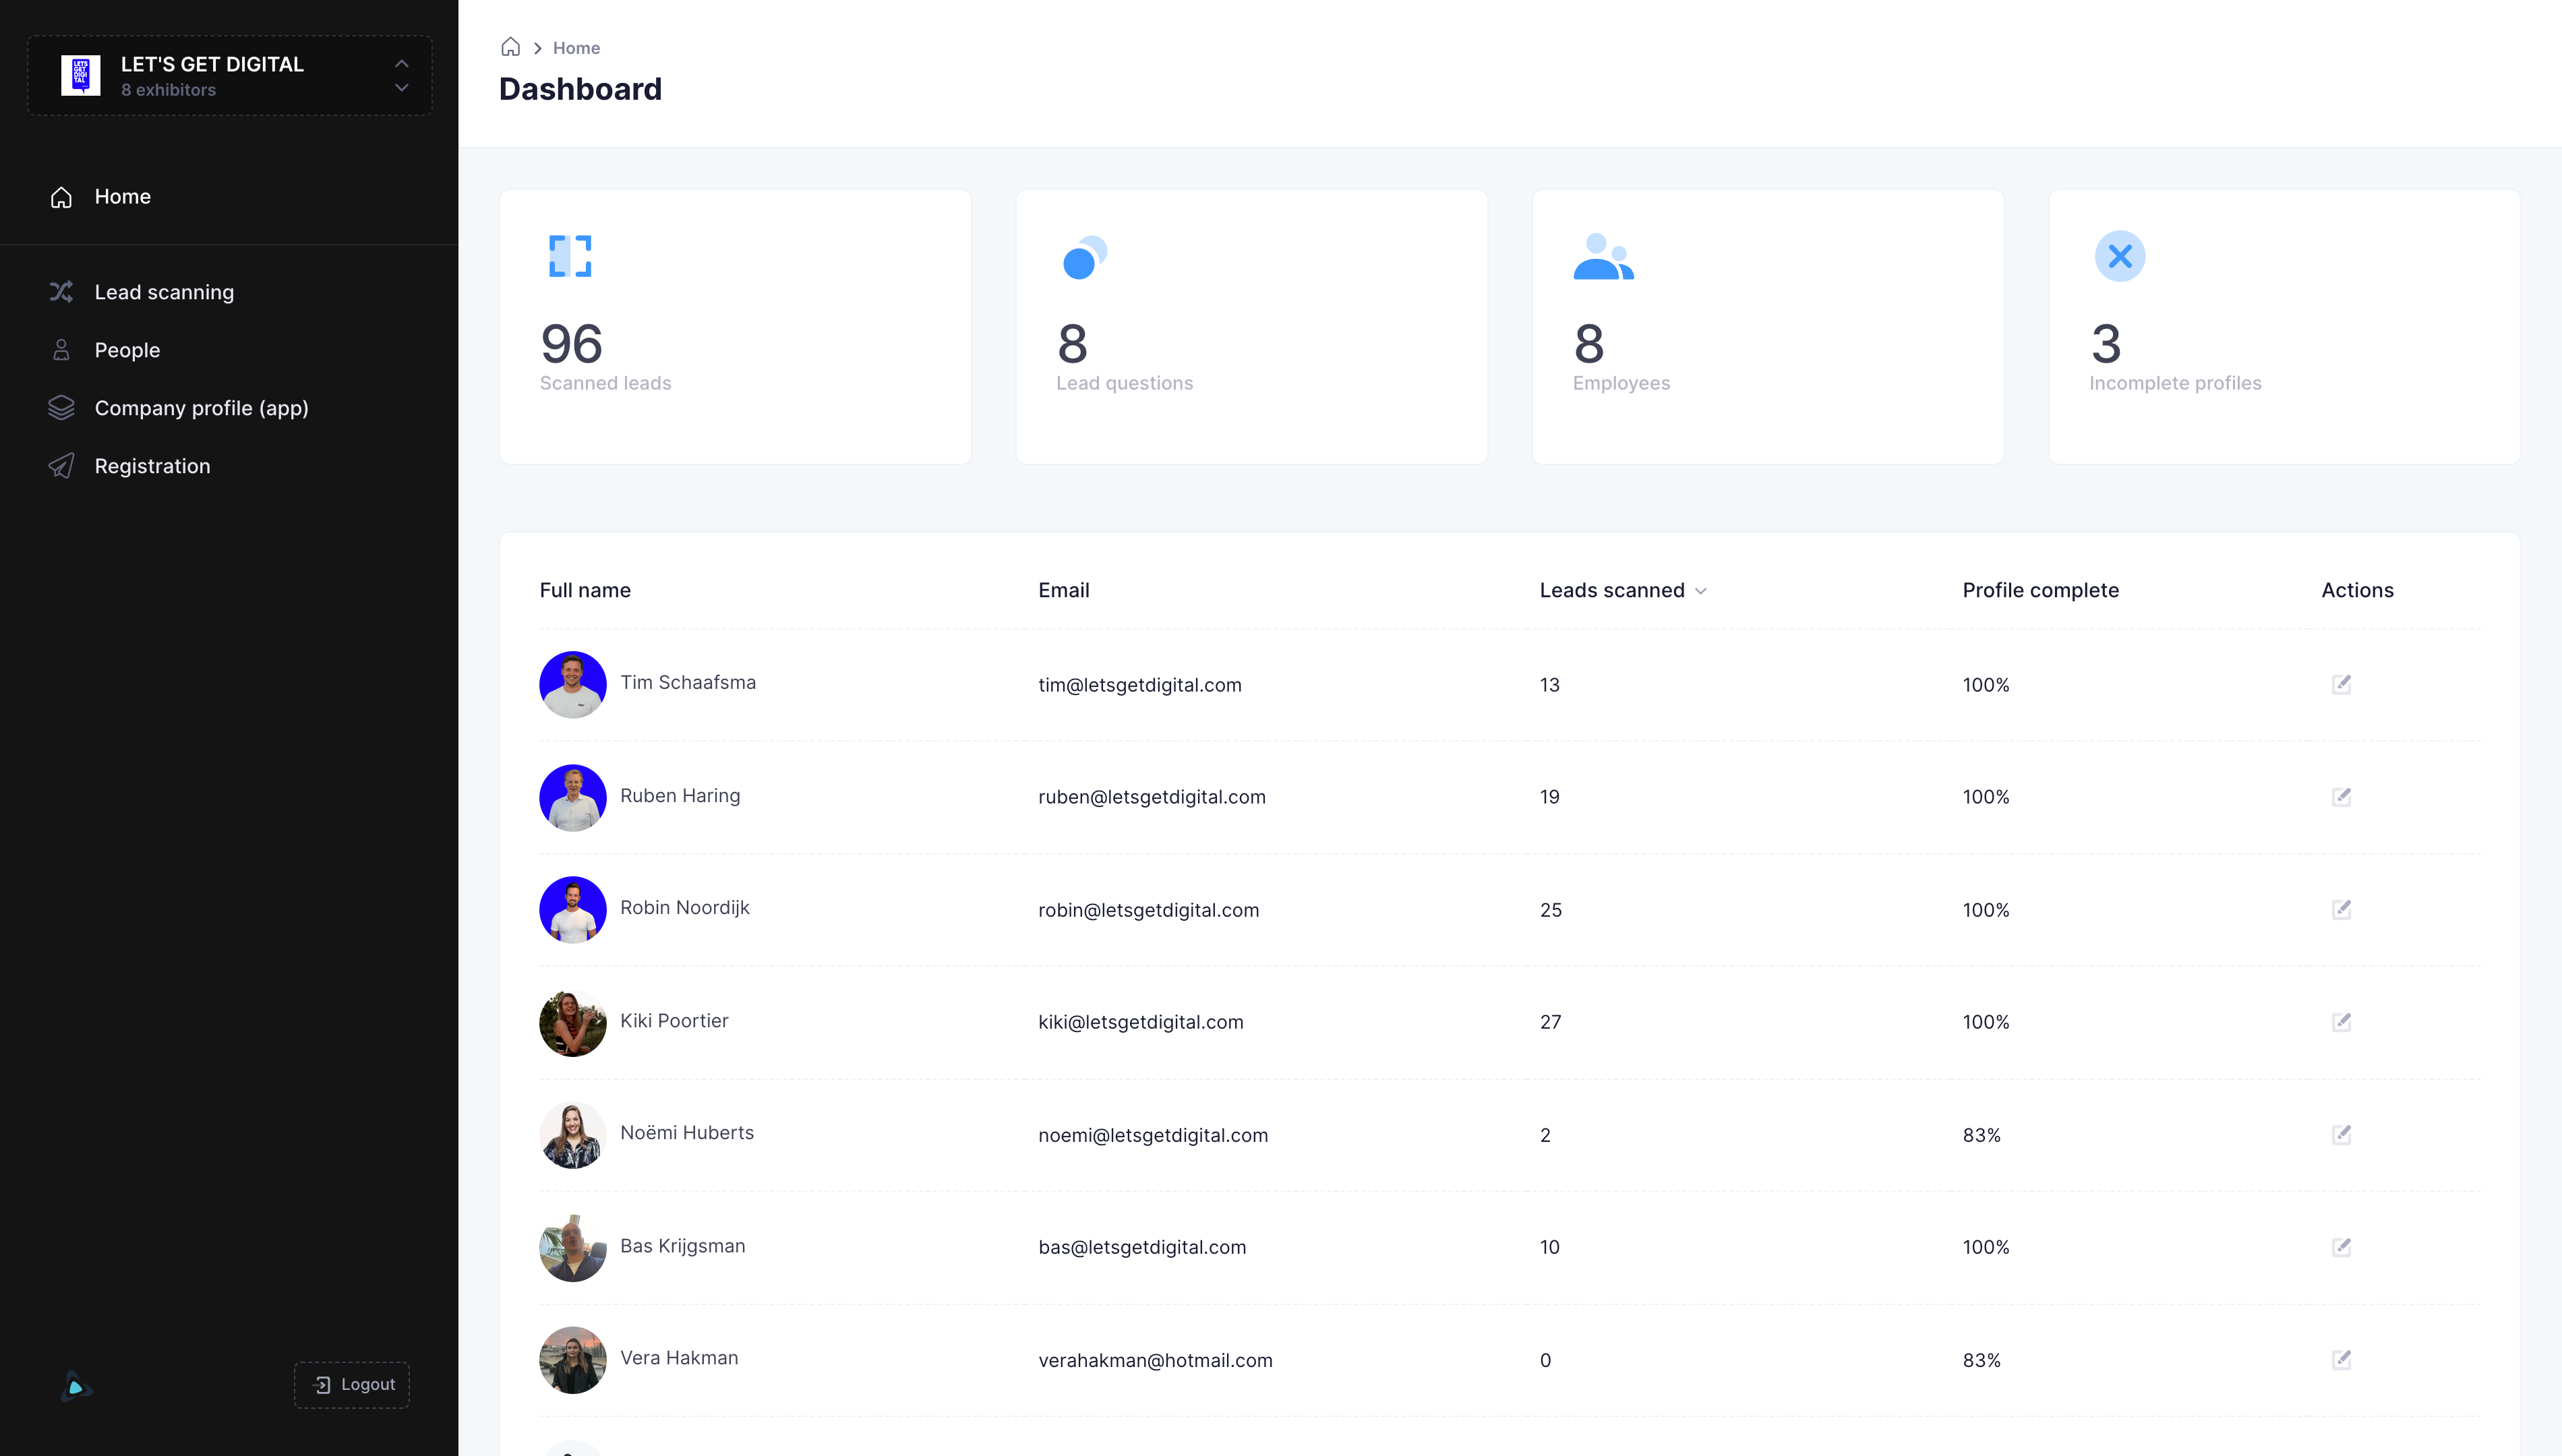Click email tim@letsgetdigital.com
The height and width of the screenshot is (1456, 2562).
(x=1140, y=685)
